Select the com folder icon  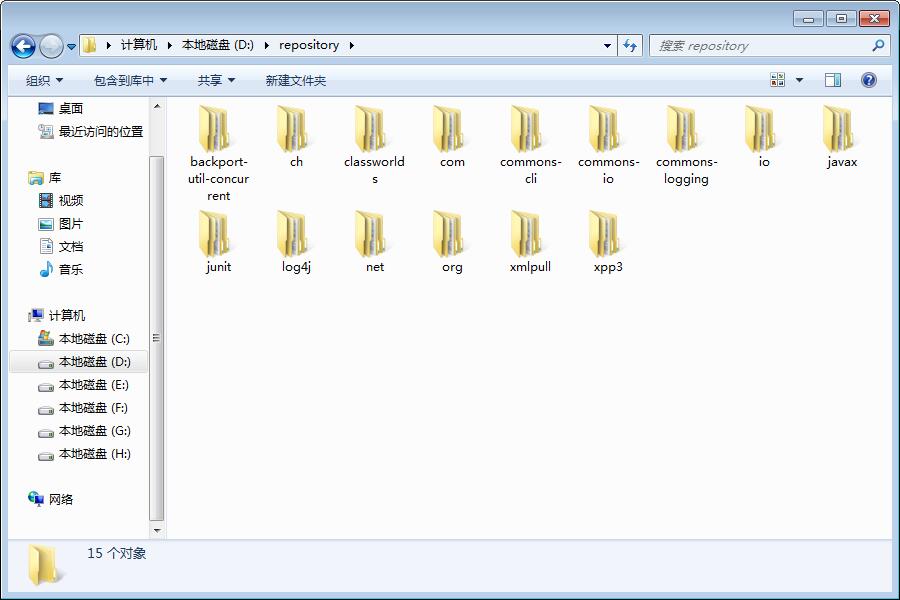click(449, 128)
